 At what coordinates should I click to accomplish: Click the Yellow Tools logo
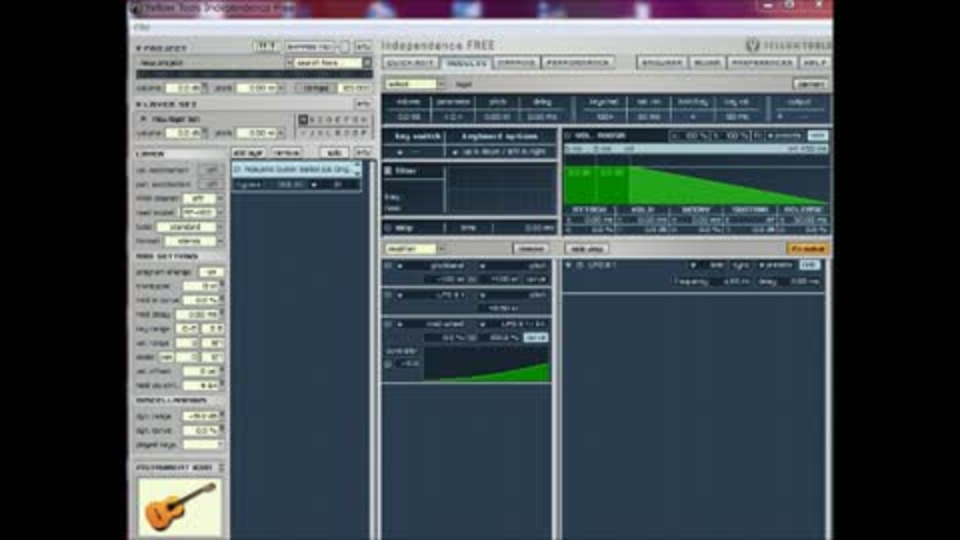click(788, 45)
